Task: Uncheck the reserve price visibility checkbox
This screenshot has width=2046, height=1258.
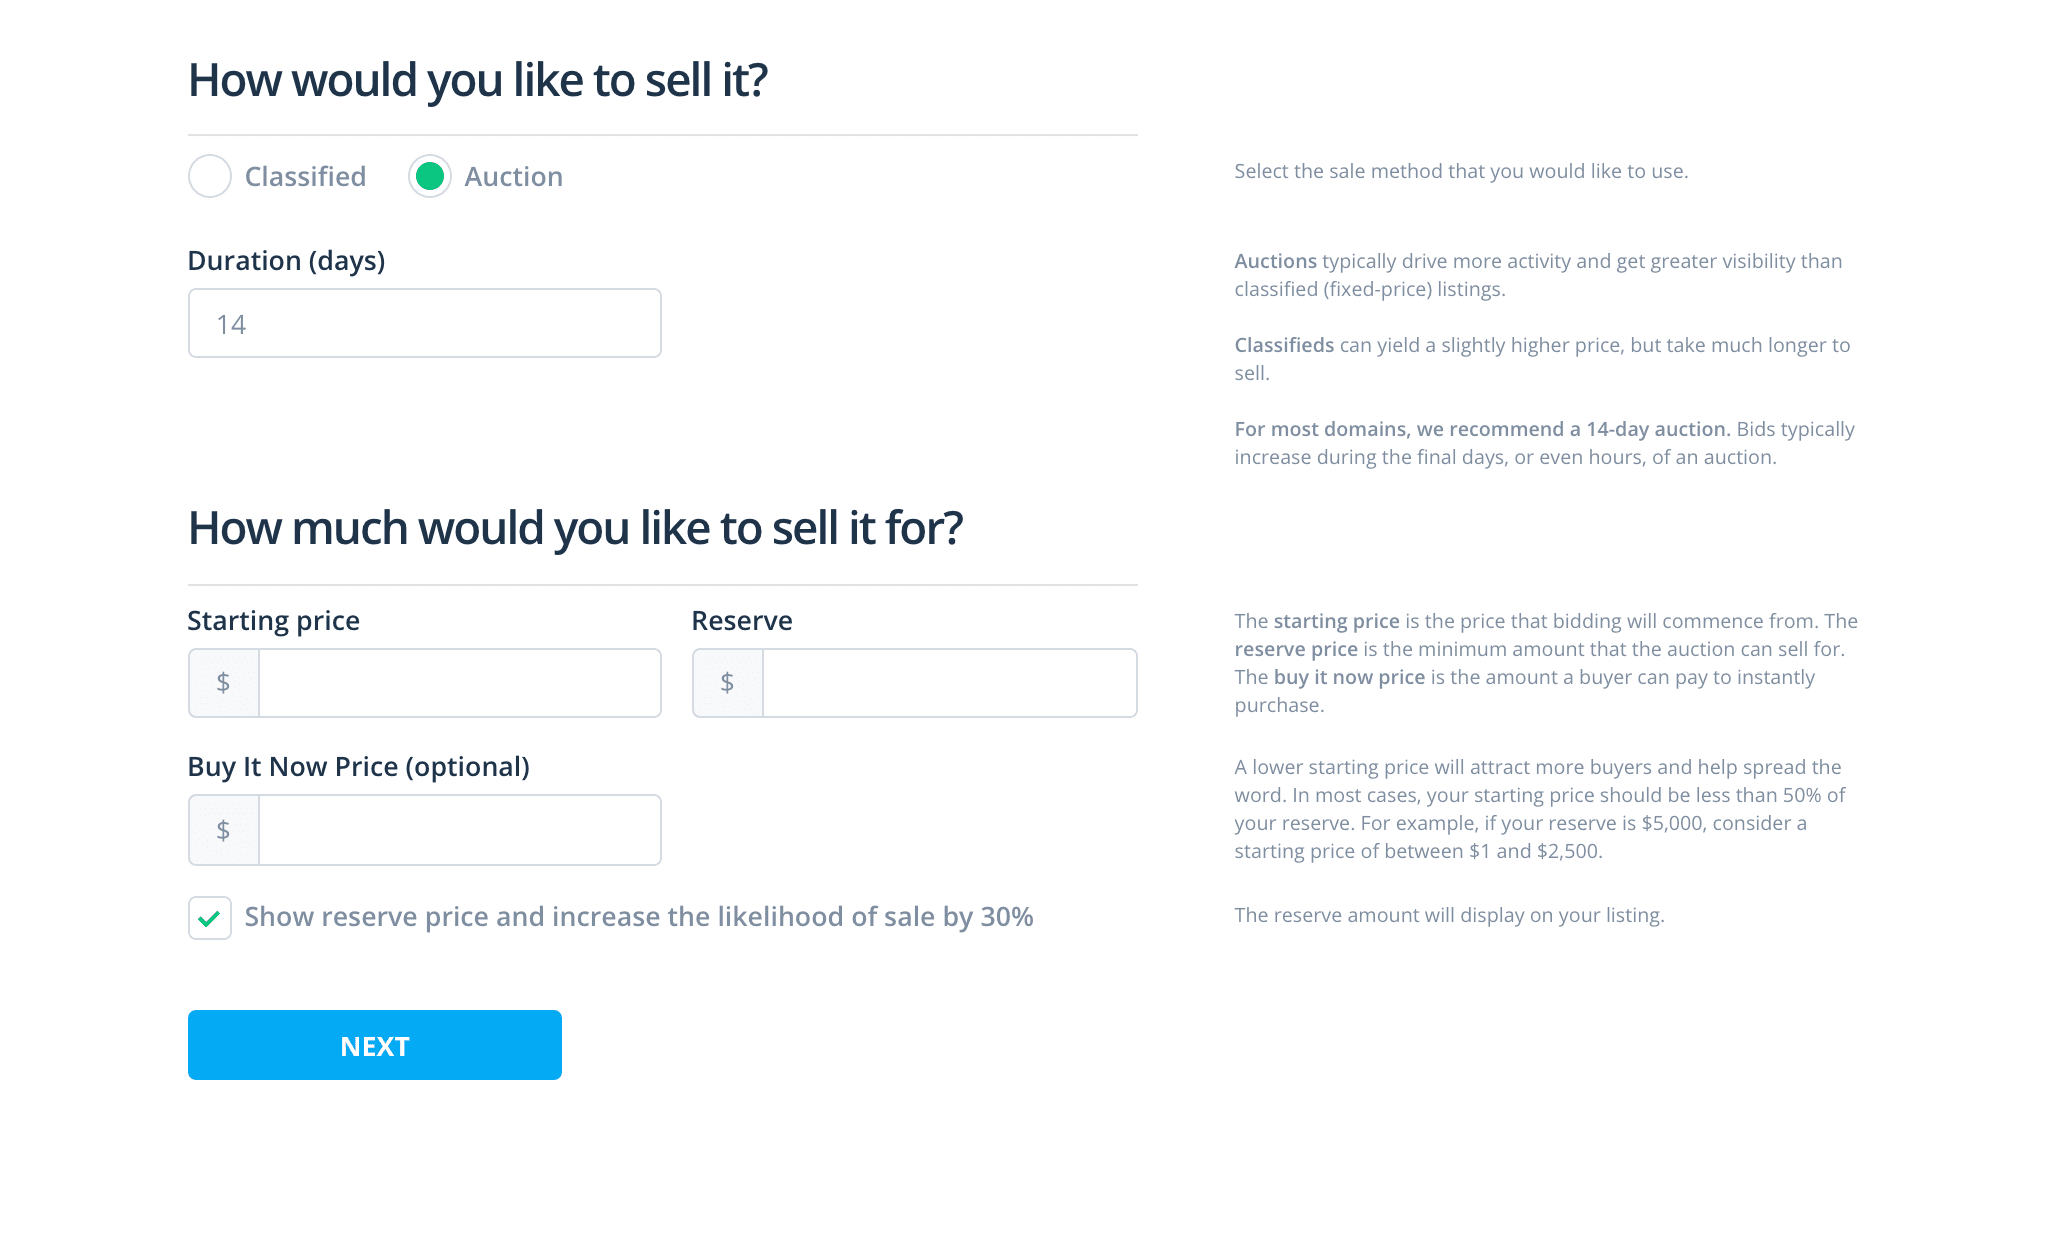Action: (x=209, y=916)
